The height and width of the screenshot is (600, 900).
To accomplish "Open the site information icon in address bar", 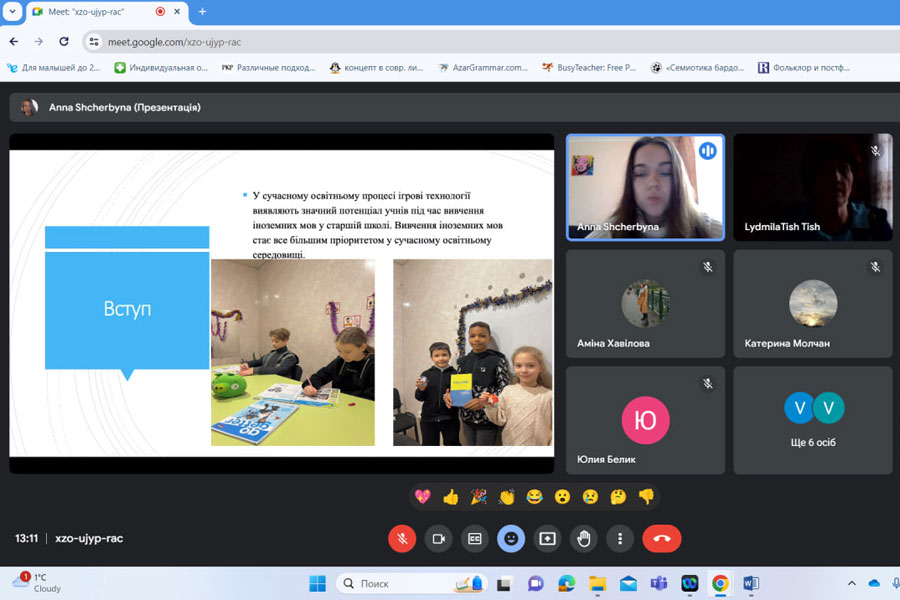I will coord(94,42).
